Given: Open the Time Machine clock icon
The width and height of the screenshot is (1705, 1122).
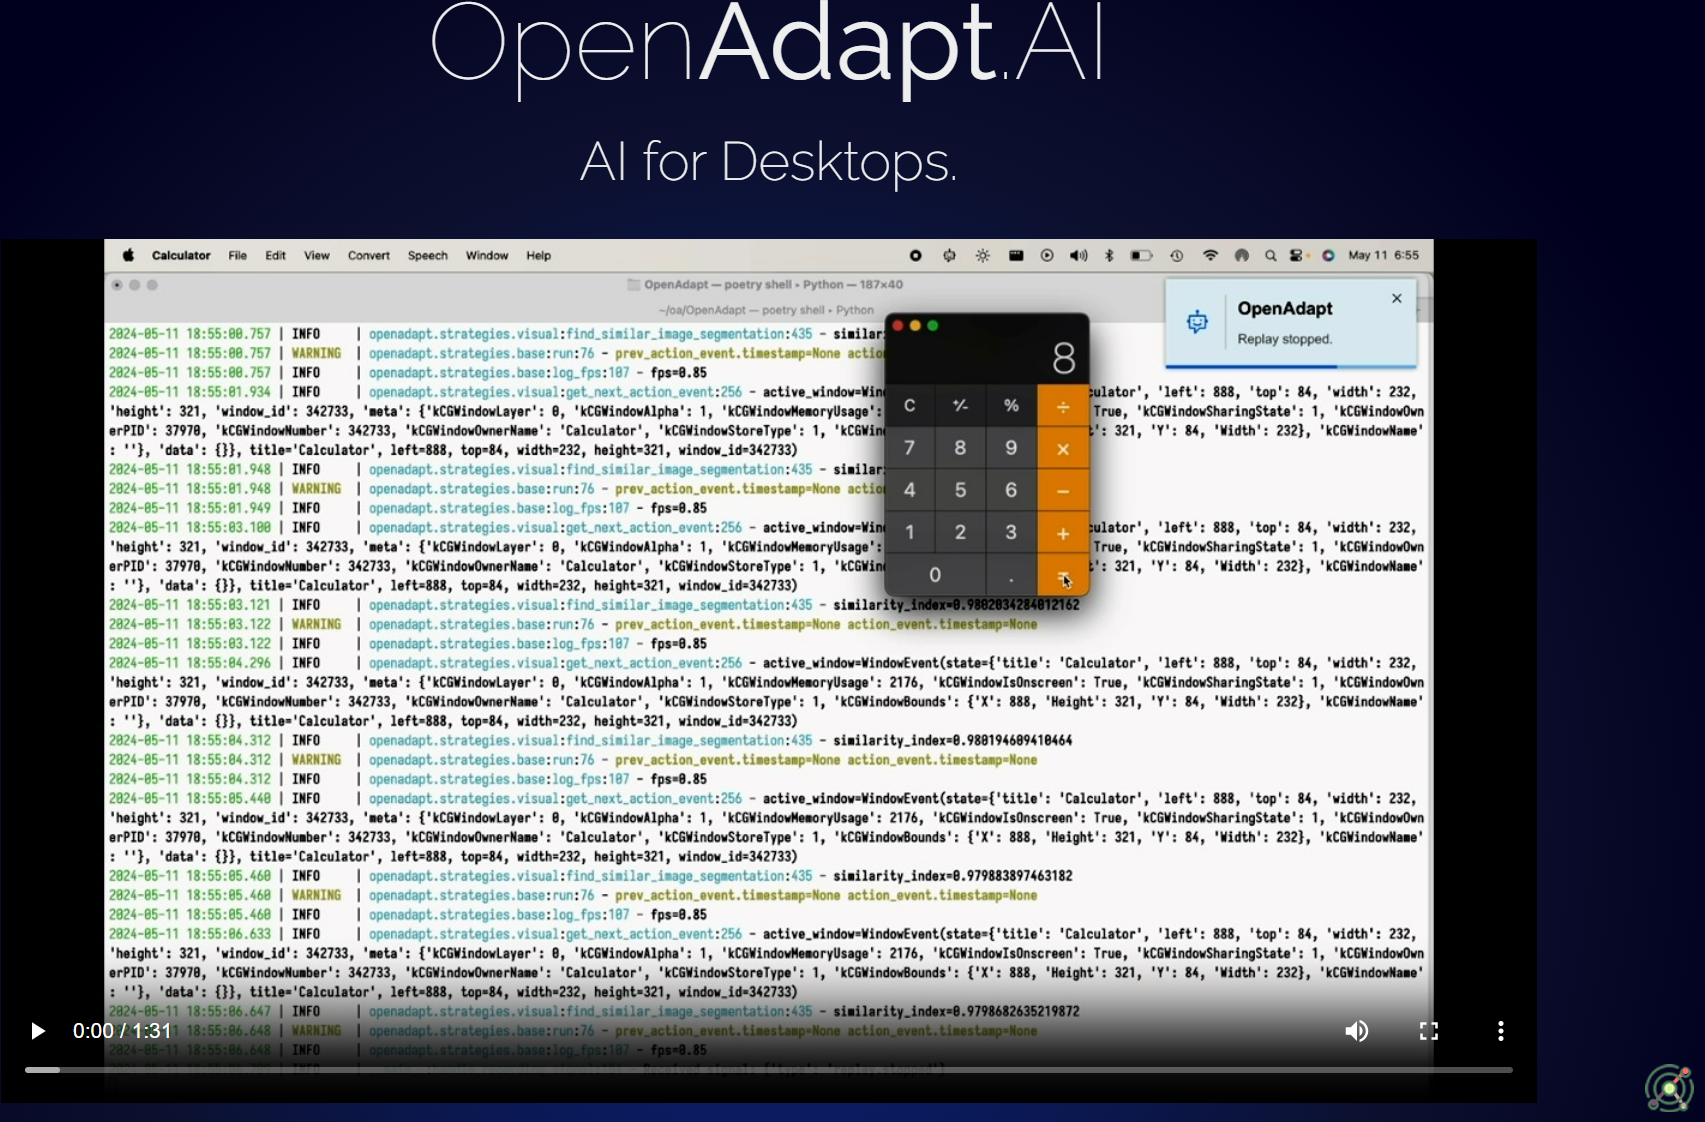Looking at the screenshot, I should (1177, 256).
